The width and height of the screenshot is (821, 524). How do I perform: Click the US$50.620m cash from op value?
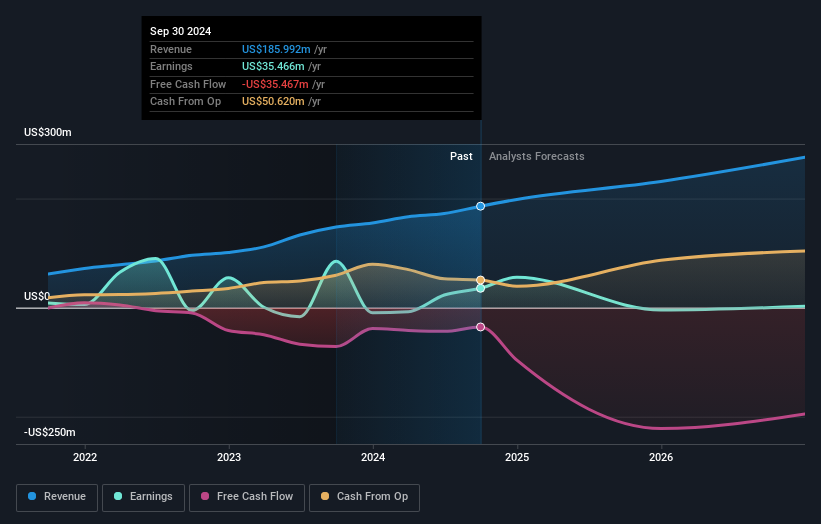273,102
